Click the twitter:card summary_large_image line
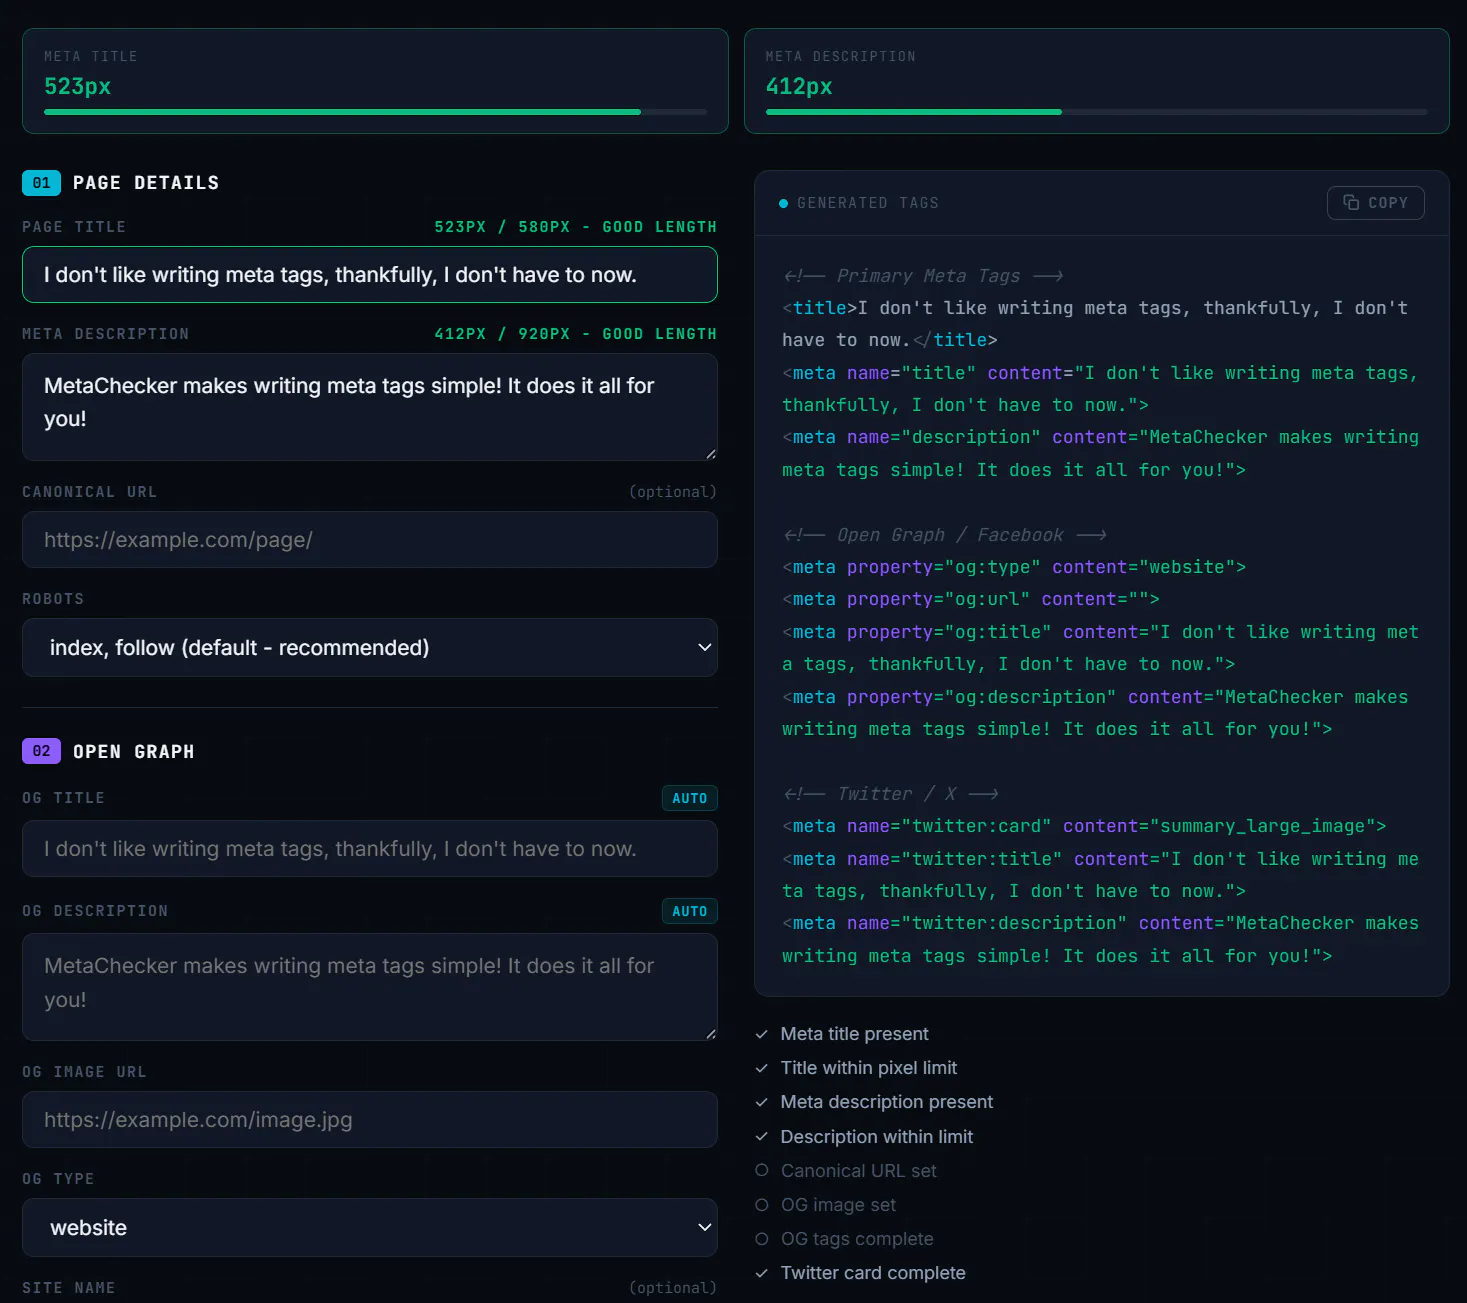This screenshot has height=1303, width=1467. point(1084,826)
